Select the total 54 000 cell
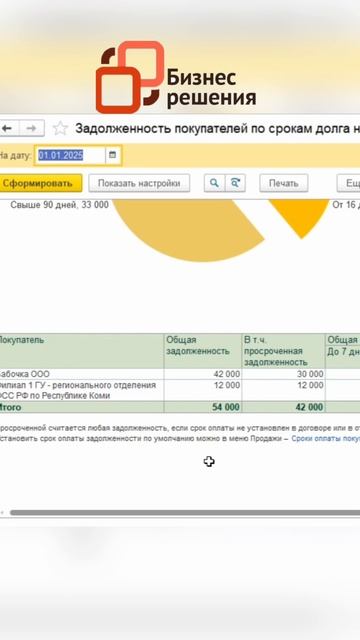360x640 pixels. point(203,407)
